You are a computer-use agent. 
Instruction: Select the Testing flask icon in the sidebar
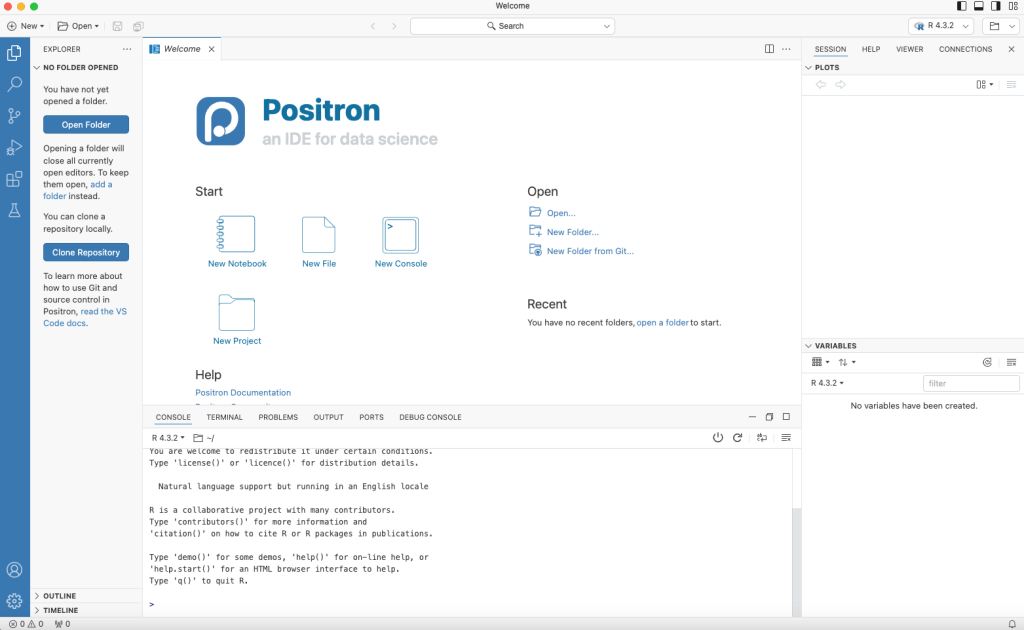click(x=14, y=210)
